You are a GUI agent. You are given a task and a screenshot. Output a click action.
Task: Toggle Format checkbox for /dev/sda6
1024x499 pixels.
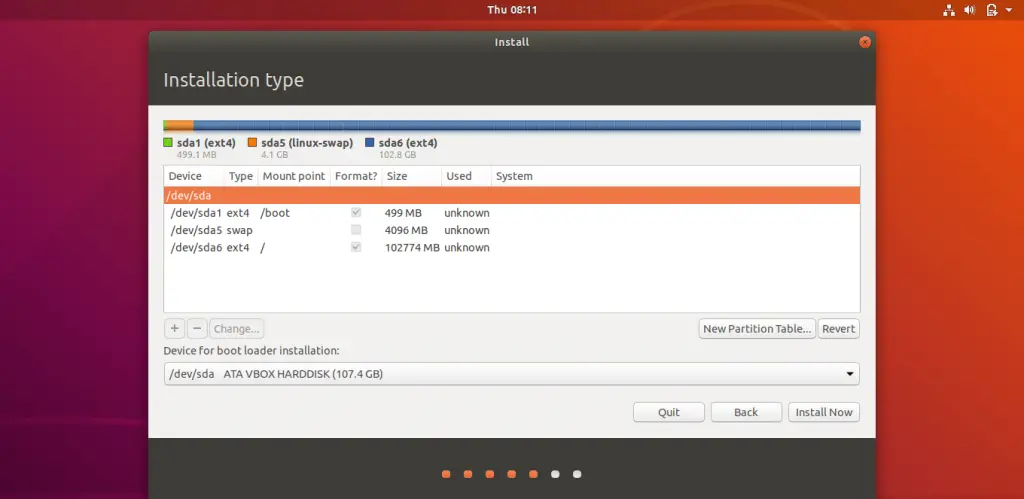356,247
